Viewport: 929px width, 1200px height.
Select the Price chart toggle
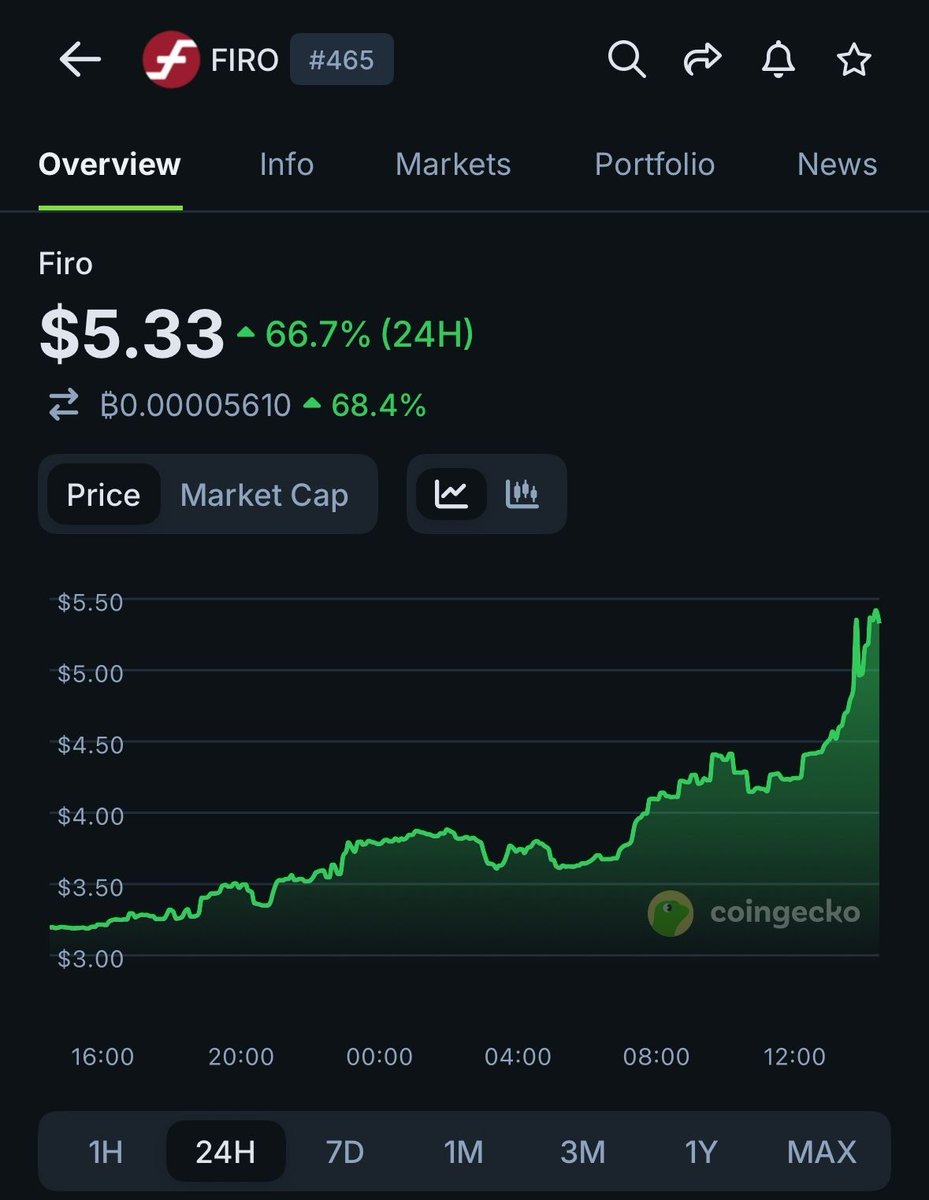pyautogui.click(x=103, y=495)
